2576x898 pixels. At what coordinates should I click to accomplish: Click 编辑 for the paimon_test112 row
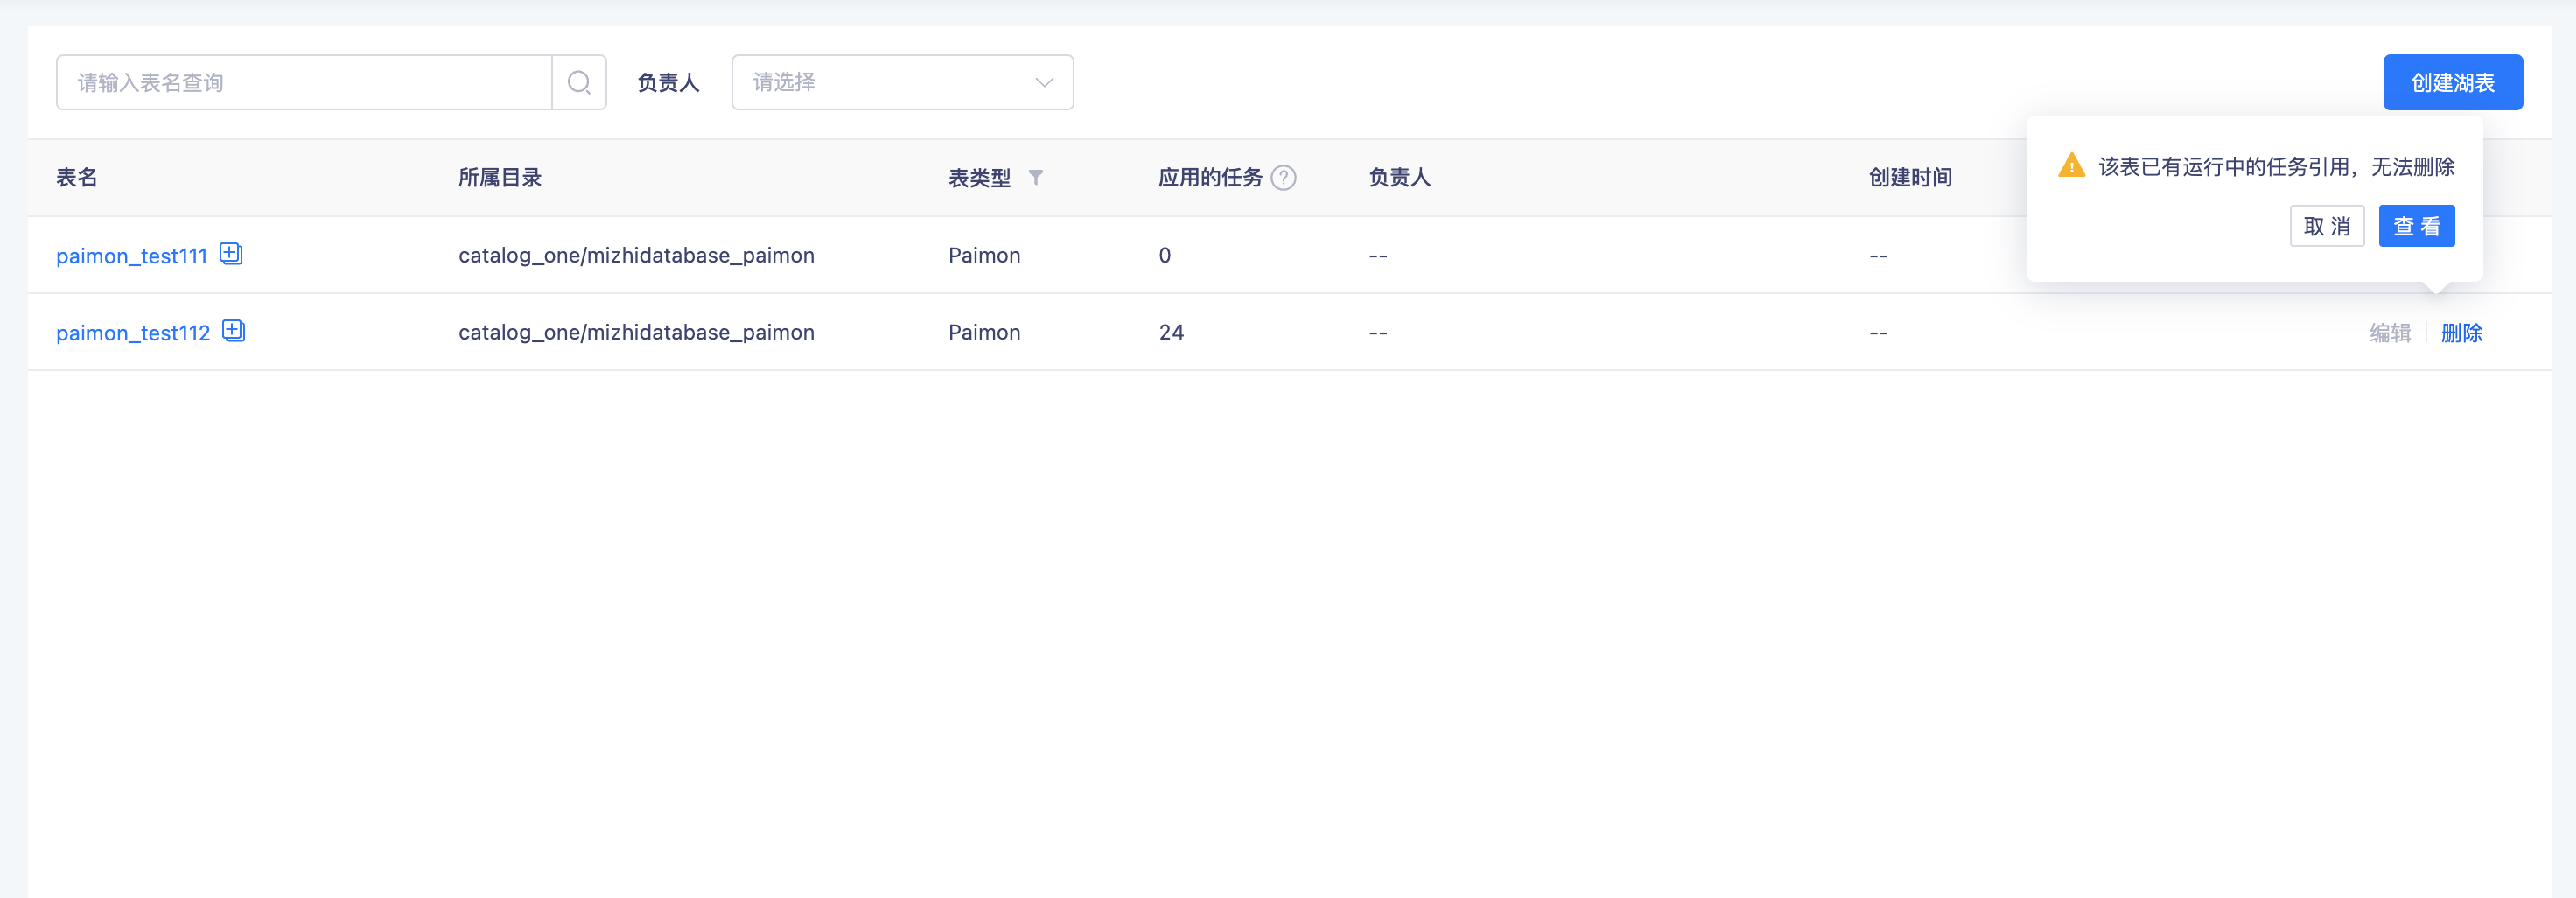pos(2389,333)
